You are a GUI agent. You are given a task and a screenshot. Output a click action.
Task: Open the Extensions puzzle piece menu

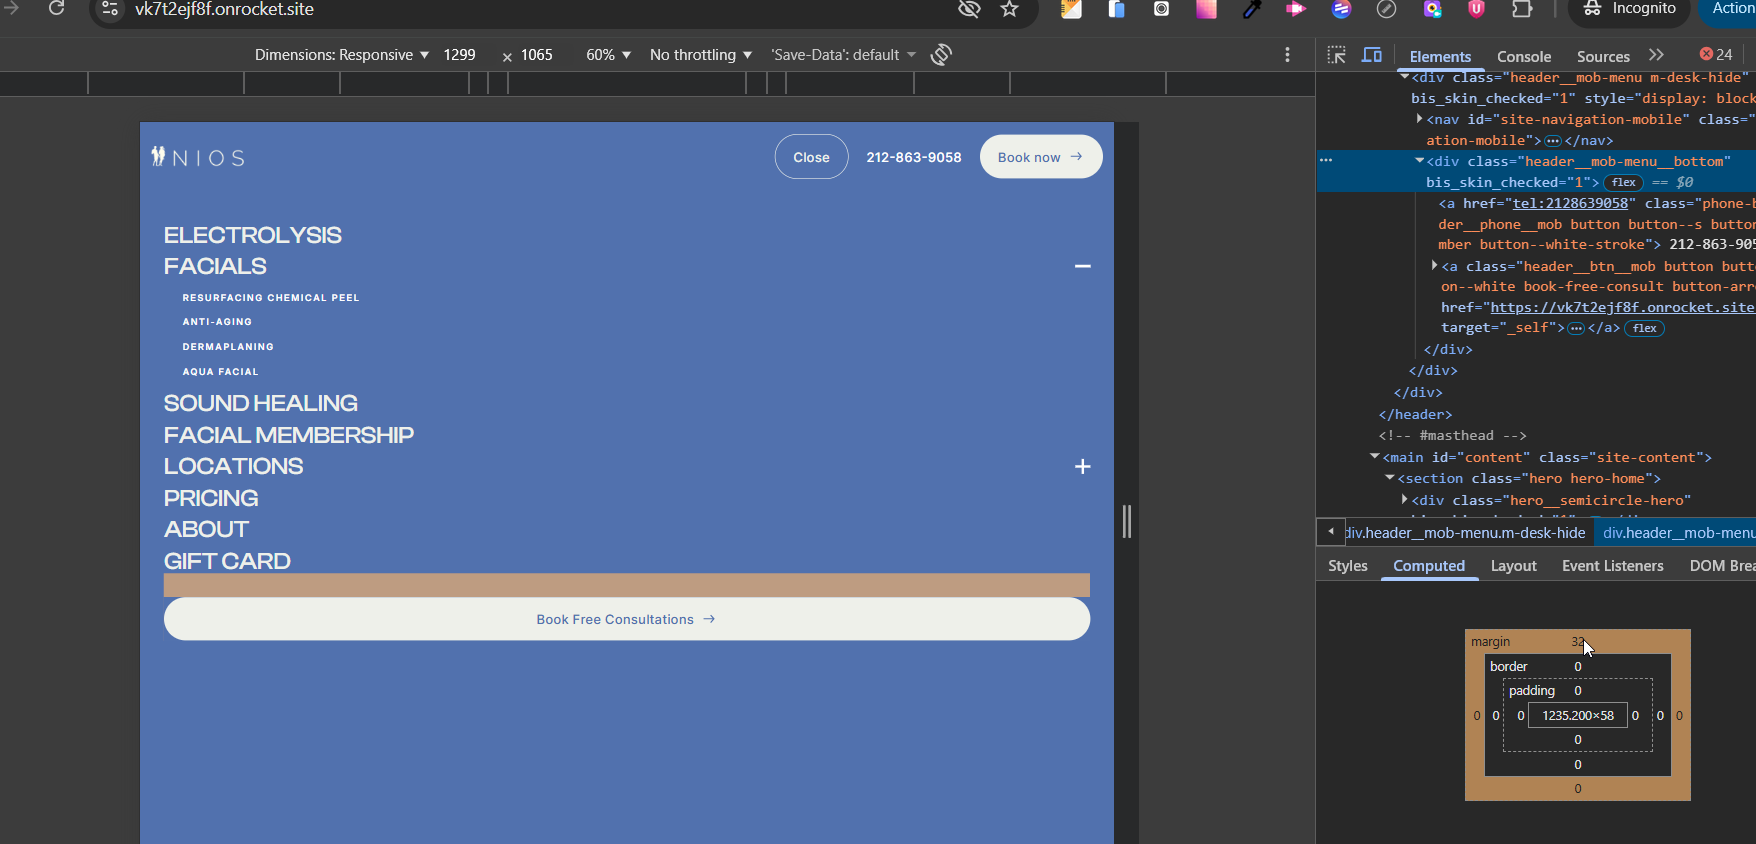(x=1522, y=9)
